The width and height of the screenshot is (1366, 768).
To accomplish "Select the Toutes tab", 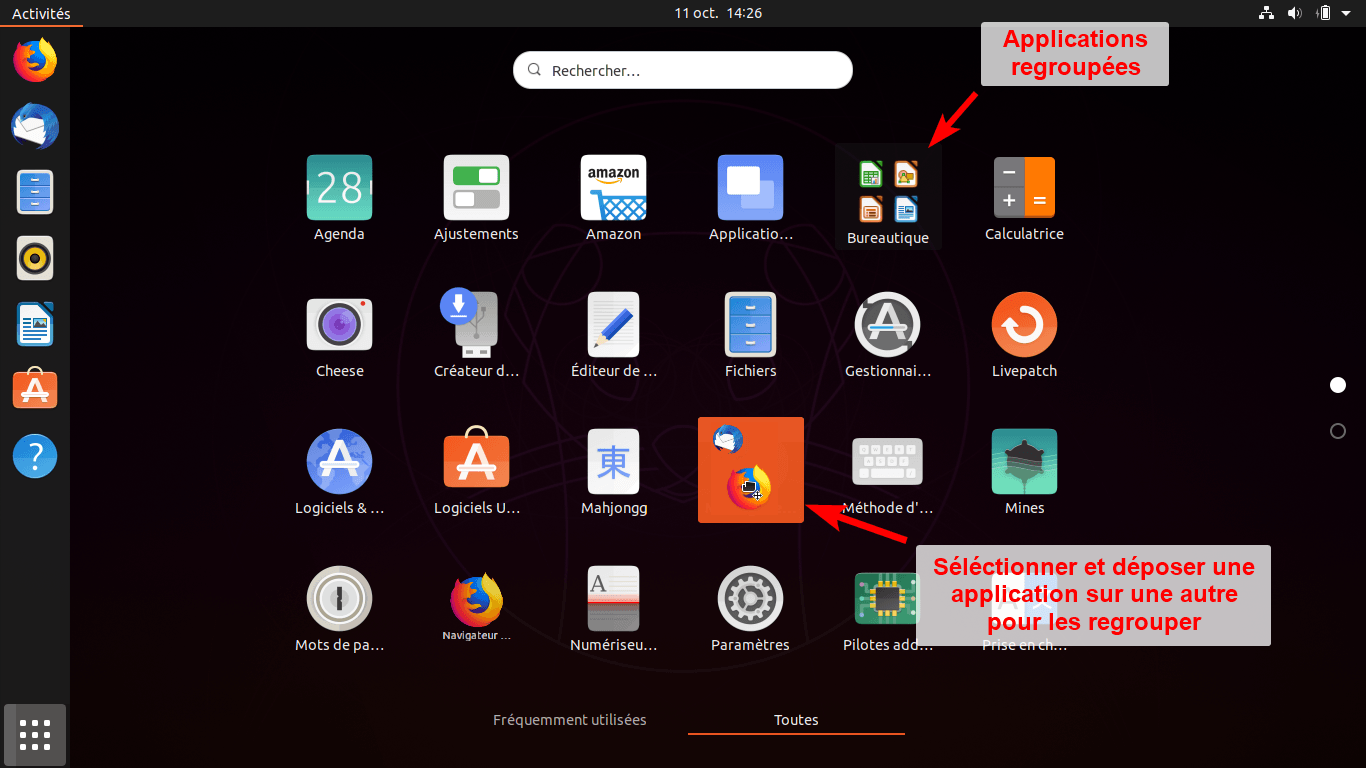I will click(x=796, y=720).
